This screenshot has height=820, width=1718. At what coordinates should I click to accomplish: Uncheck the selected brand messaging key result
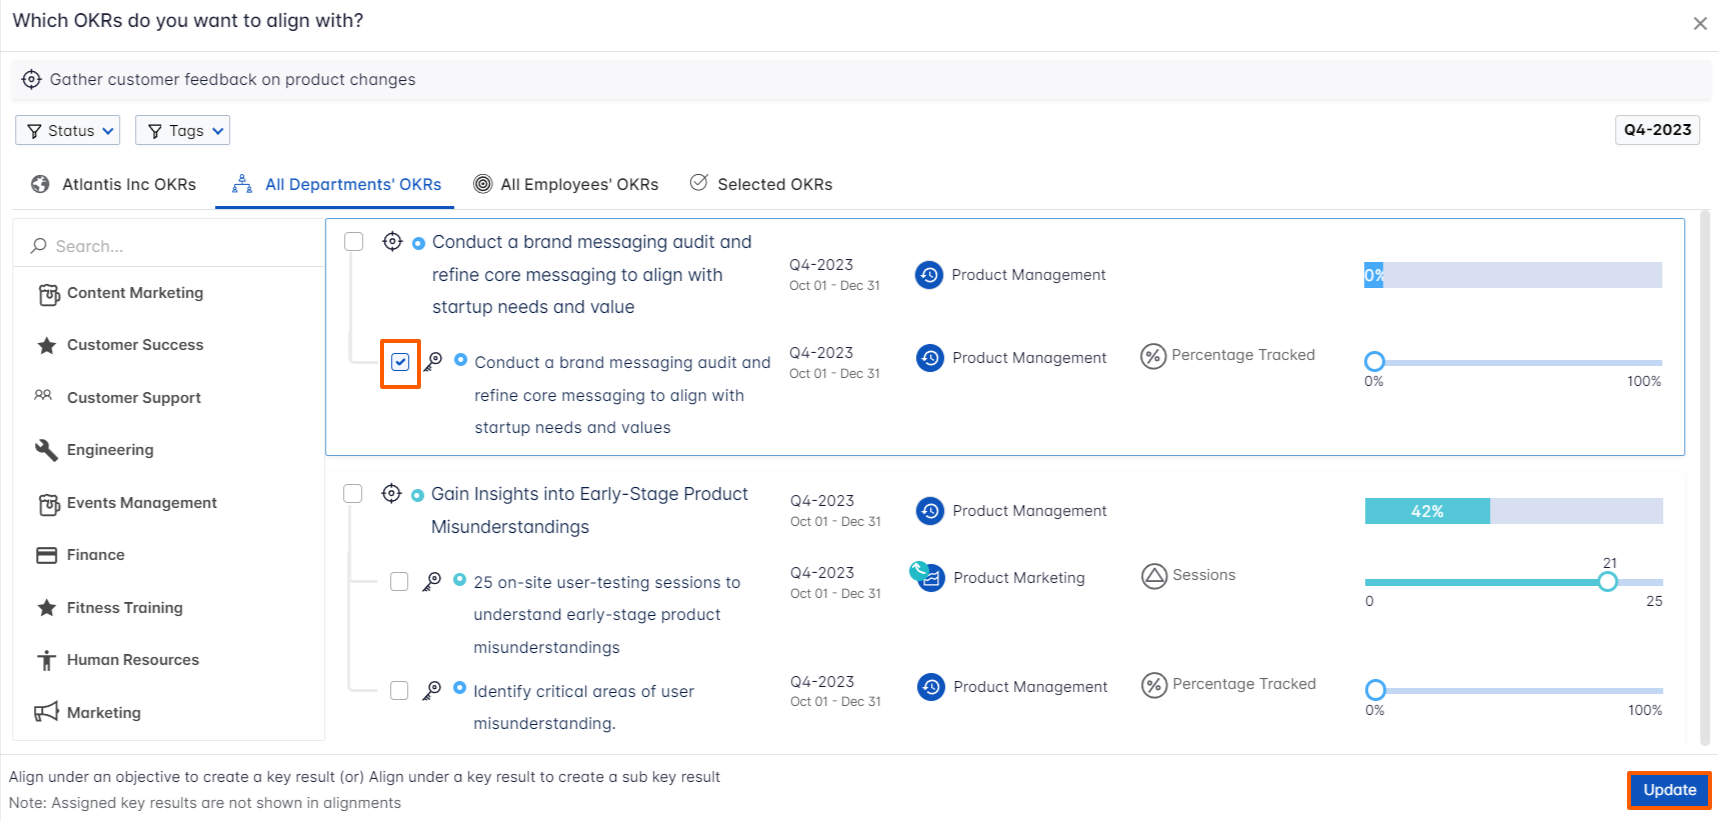(400, 362)
